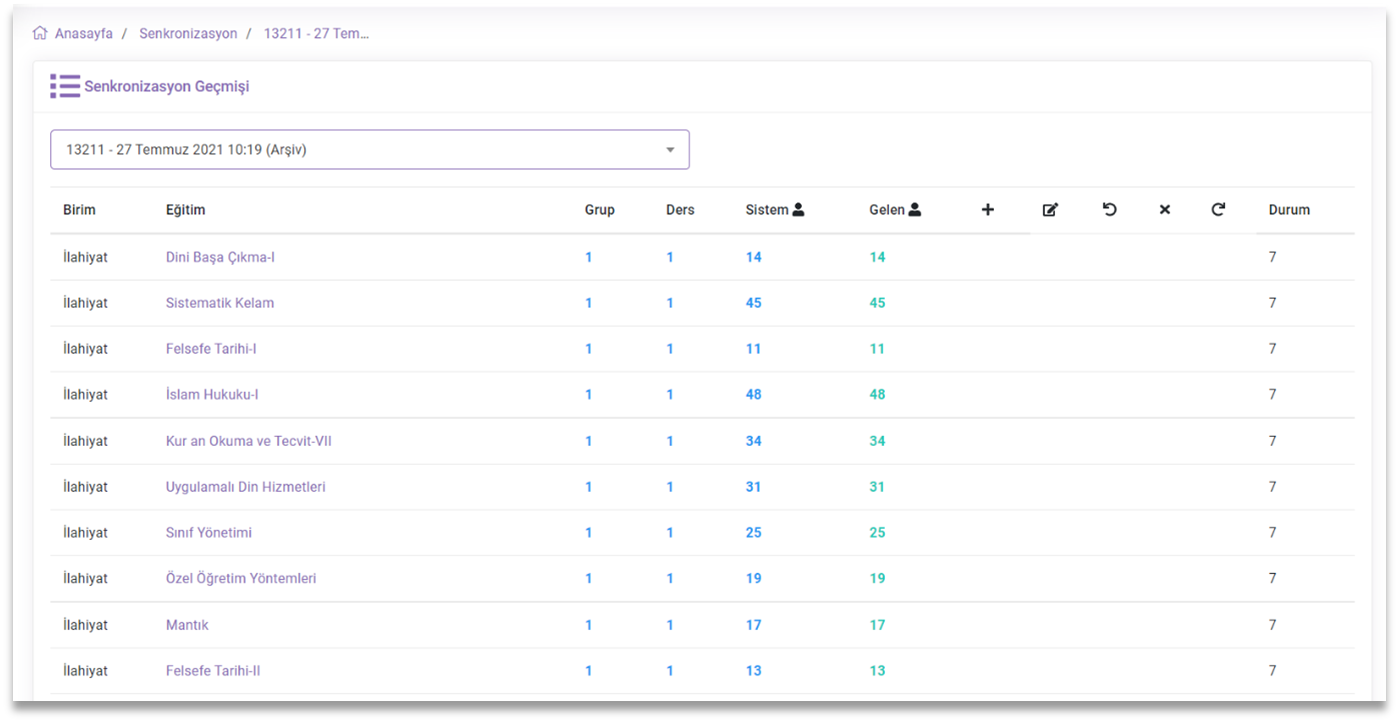This screenshot has width=1399, height=723.
Task: Select the İslam Hukuku-I course
Action: pos(212,395)
